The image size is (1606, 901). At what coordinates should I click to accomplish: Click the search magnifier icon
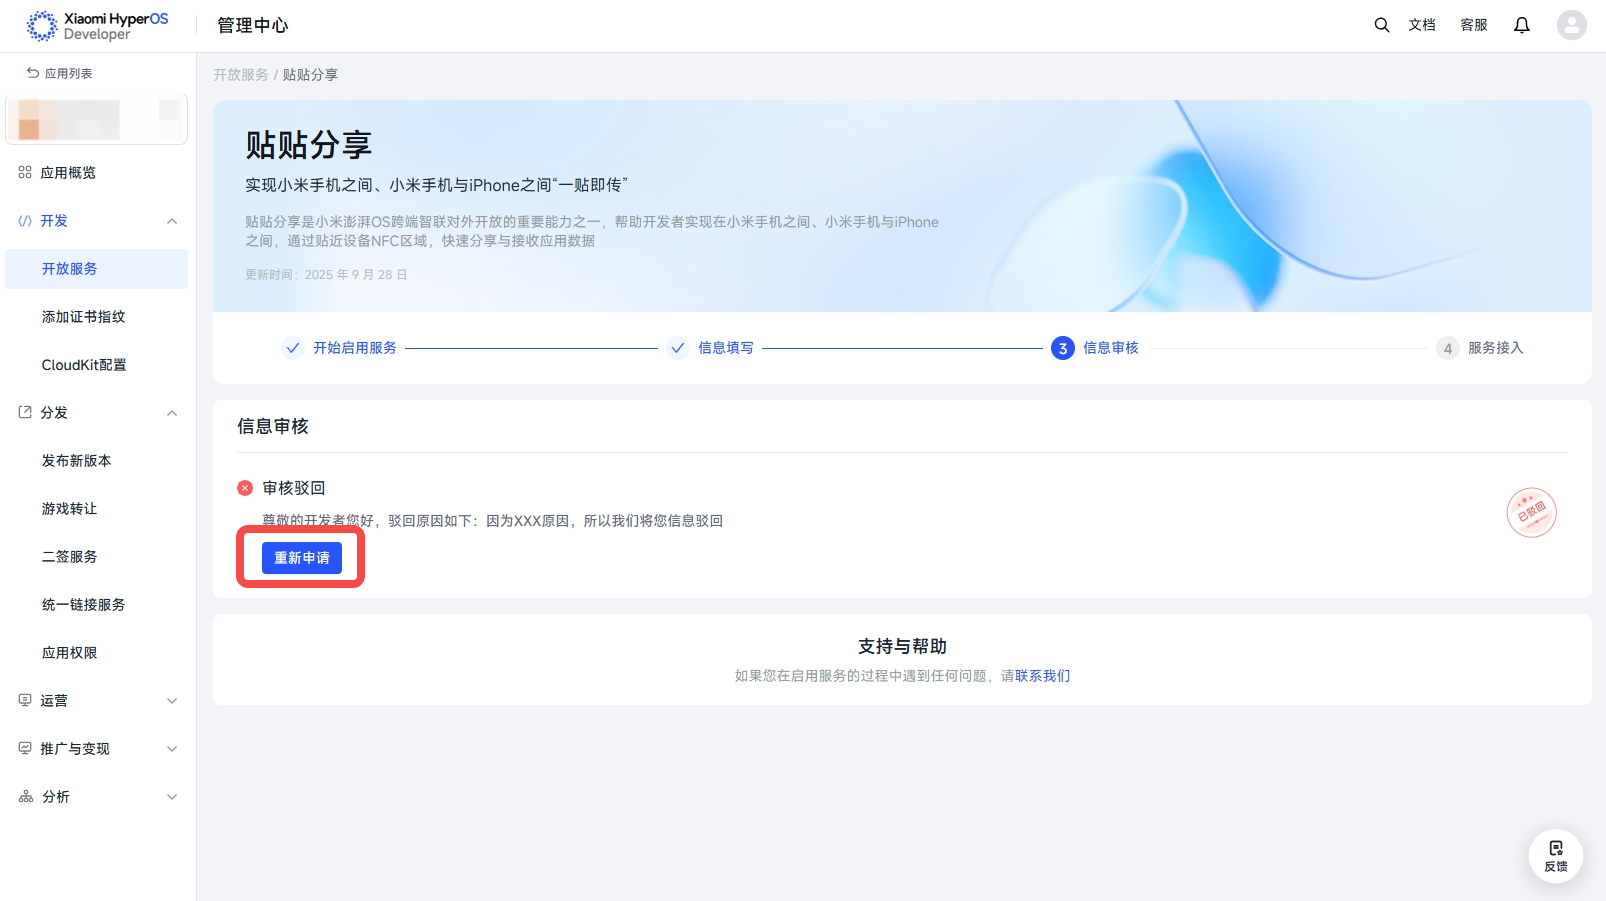[x=1382, y=25]
